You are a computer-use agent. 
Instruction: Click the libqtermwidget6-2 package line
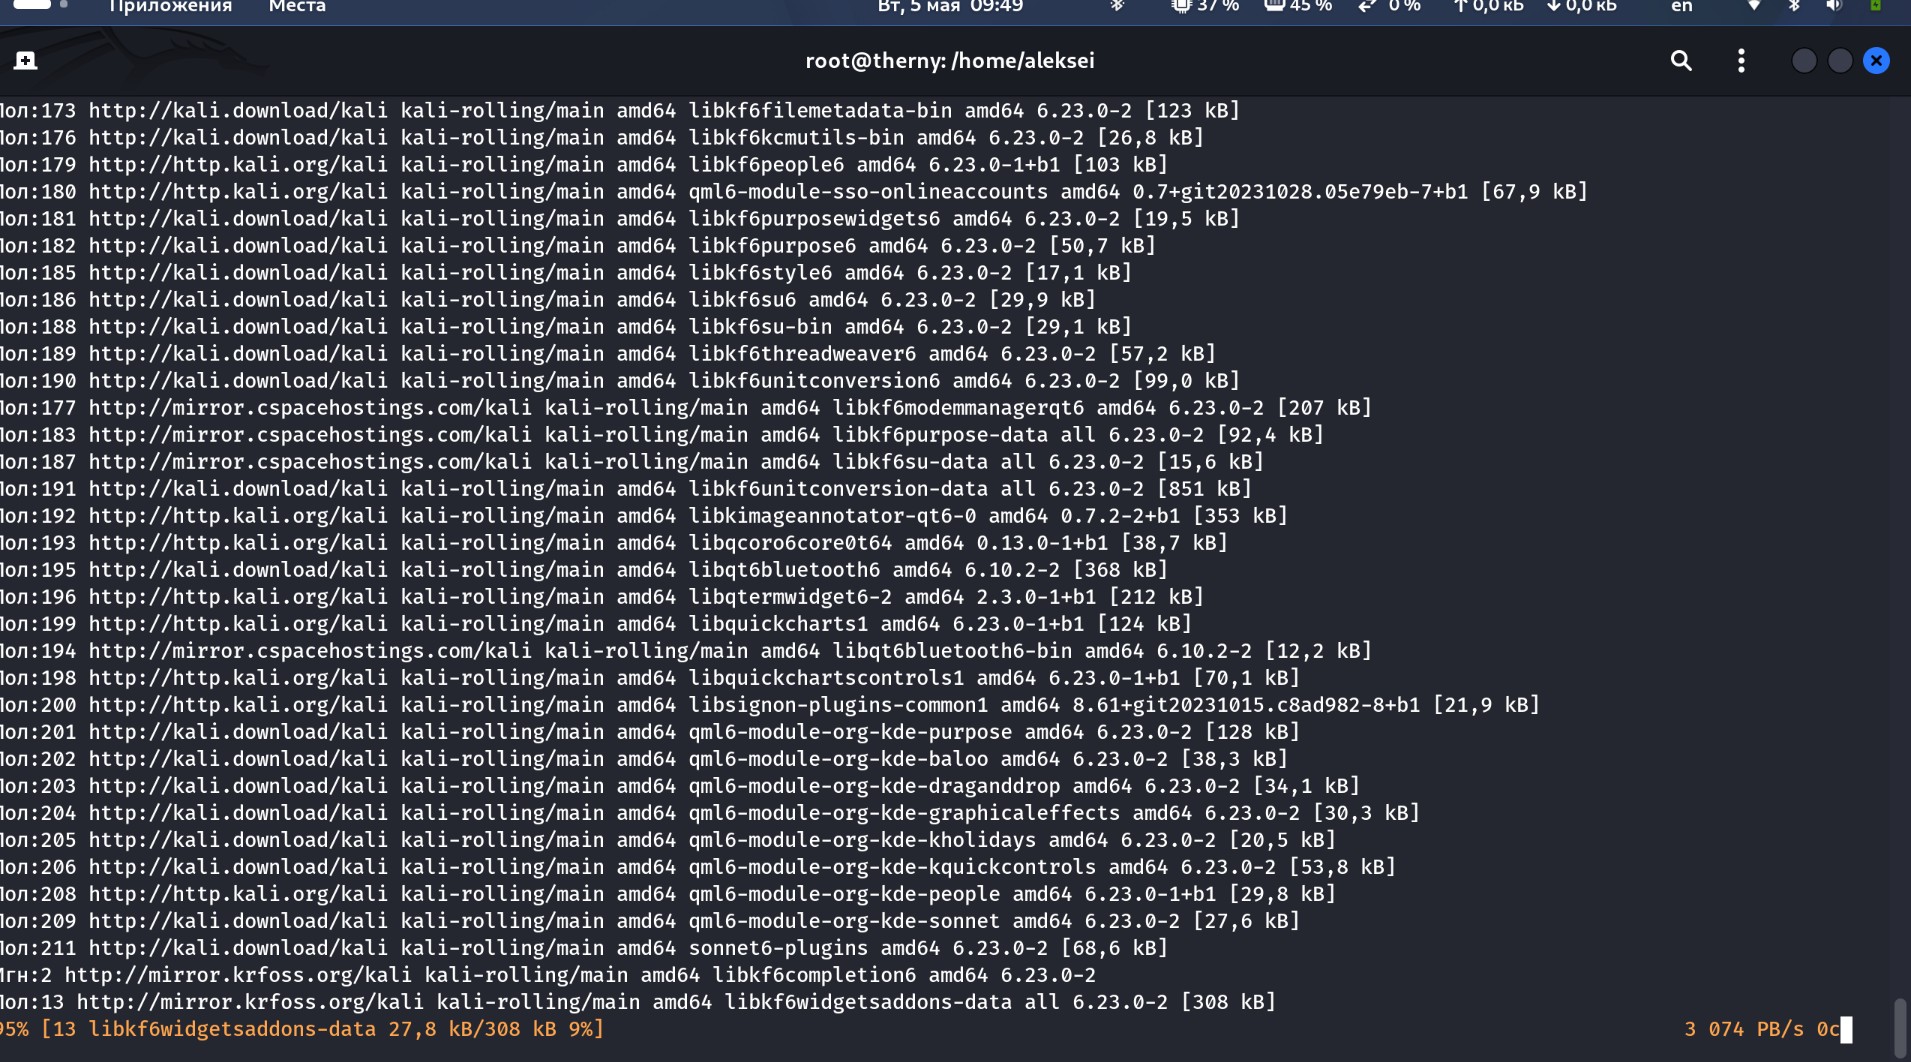(x=602, y=597)
